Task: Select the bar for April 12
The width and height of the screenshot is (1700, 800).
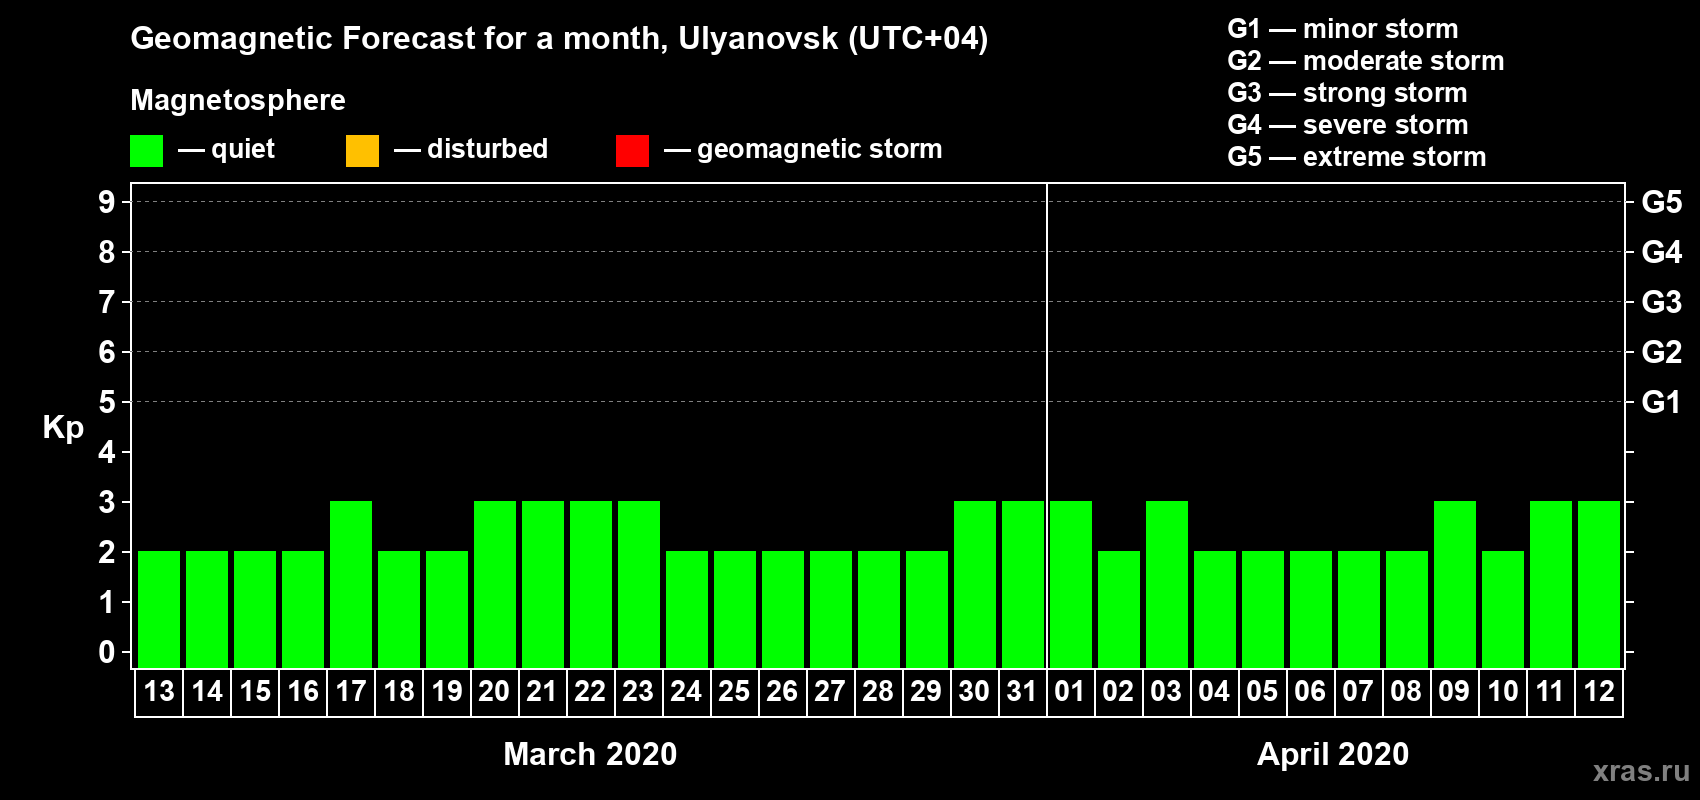Action: click(x=1599, y=584)
